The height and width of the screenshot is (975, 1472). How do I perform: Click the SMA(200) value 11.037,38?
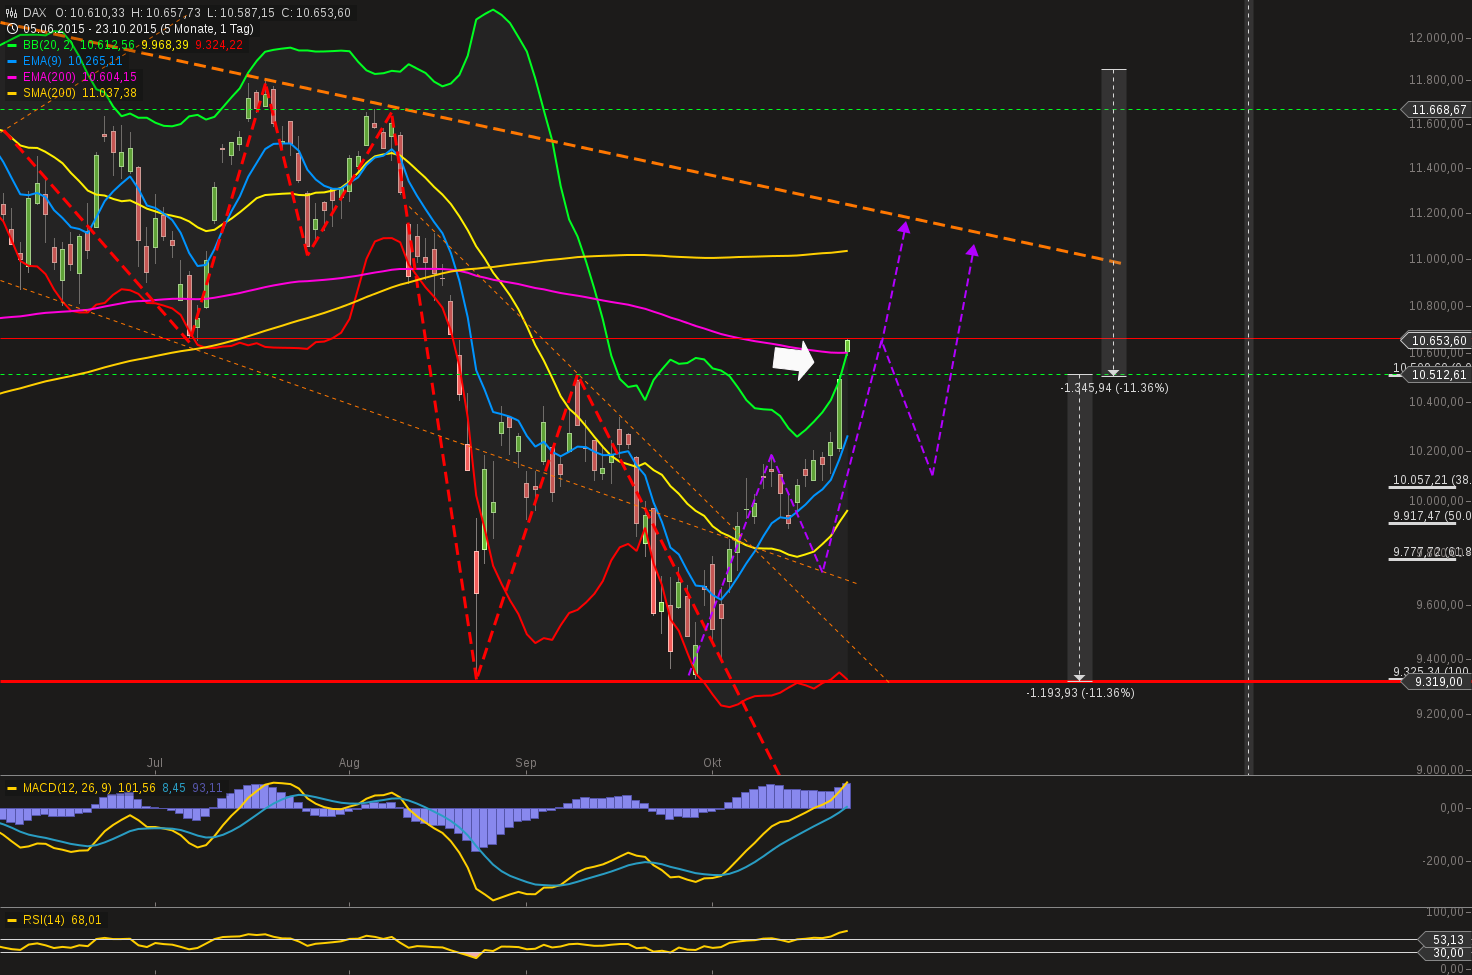(x=110, y=93)
